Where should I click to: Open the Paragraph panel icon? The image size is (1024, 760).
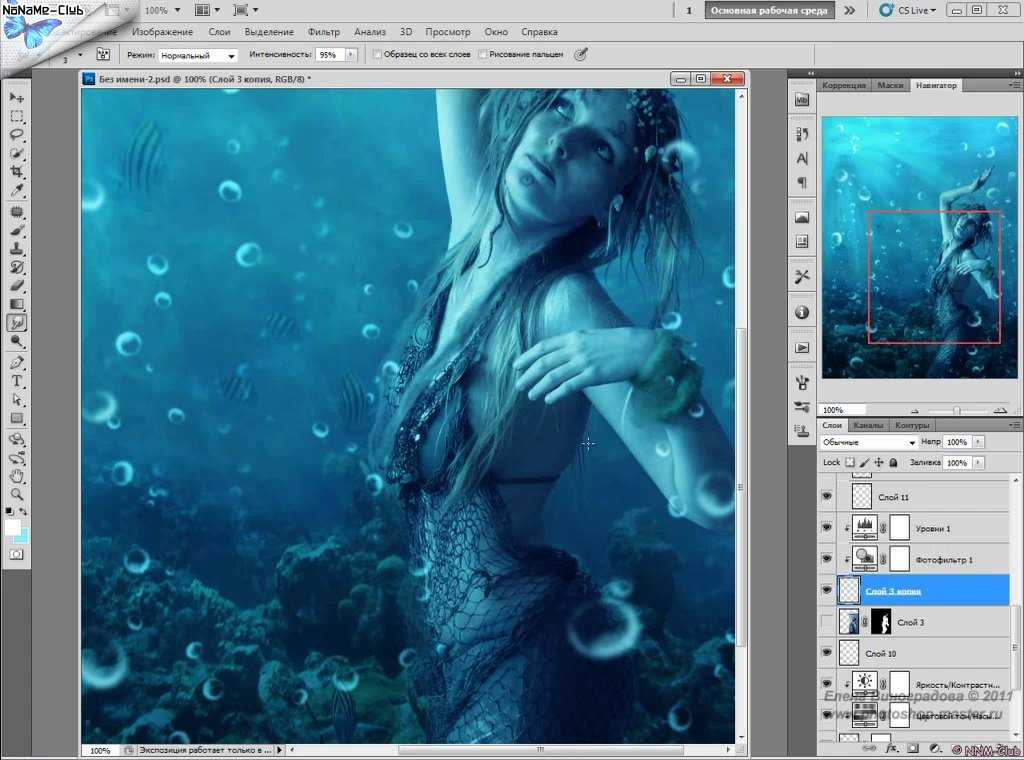click(x=802, y=182)
